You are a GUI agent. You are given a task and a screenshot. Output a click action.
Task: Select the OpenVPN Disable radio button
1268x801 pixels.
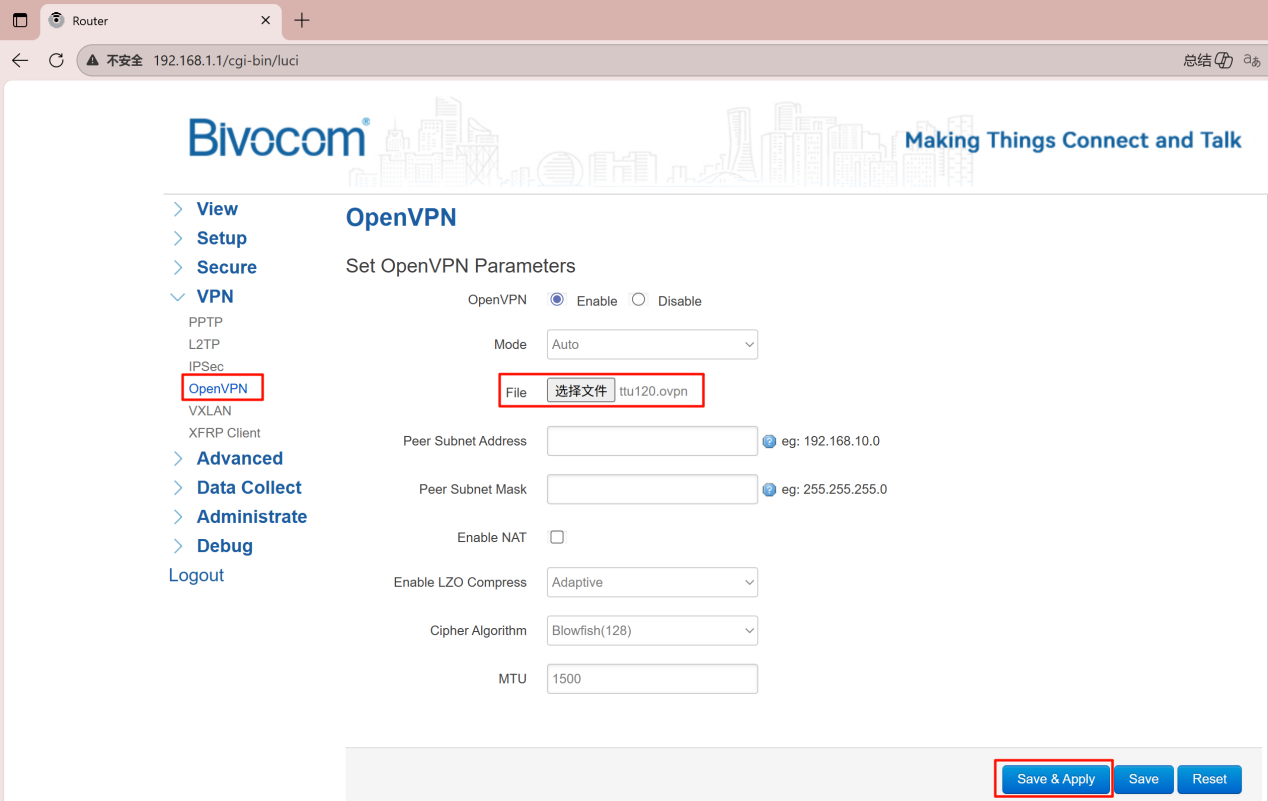tap(639, 300)
